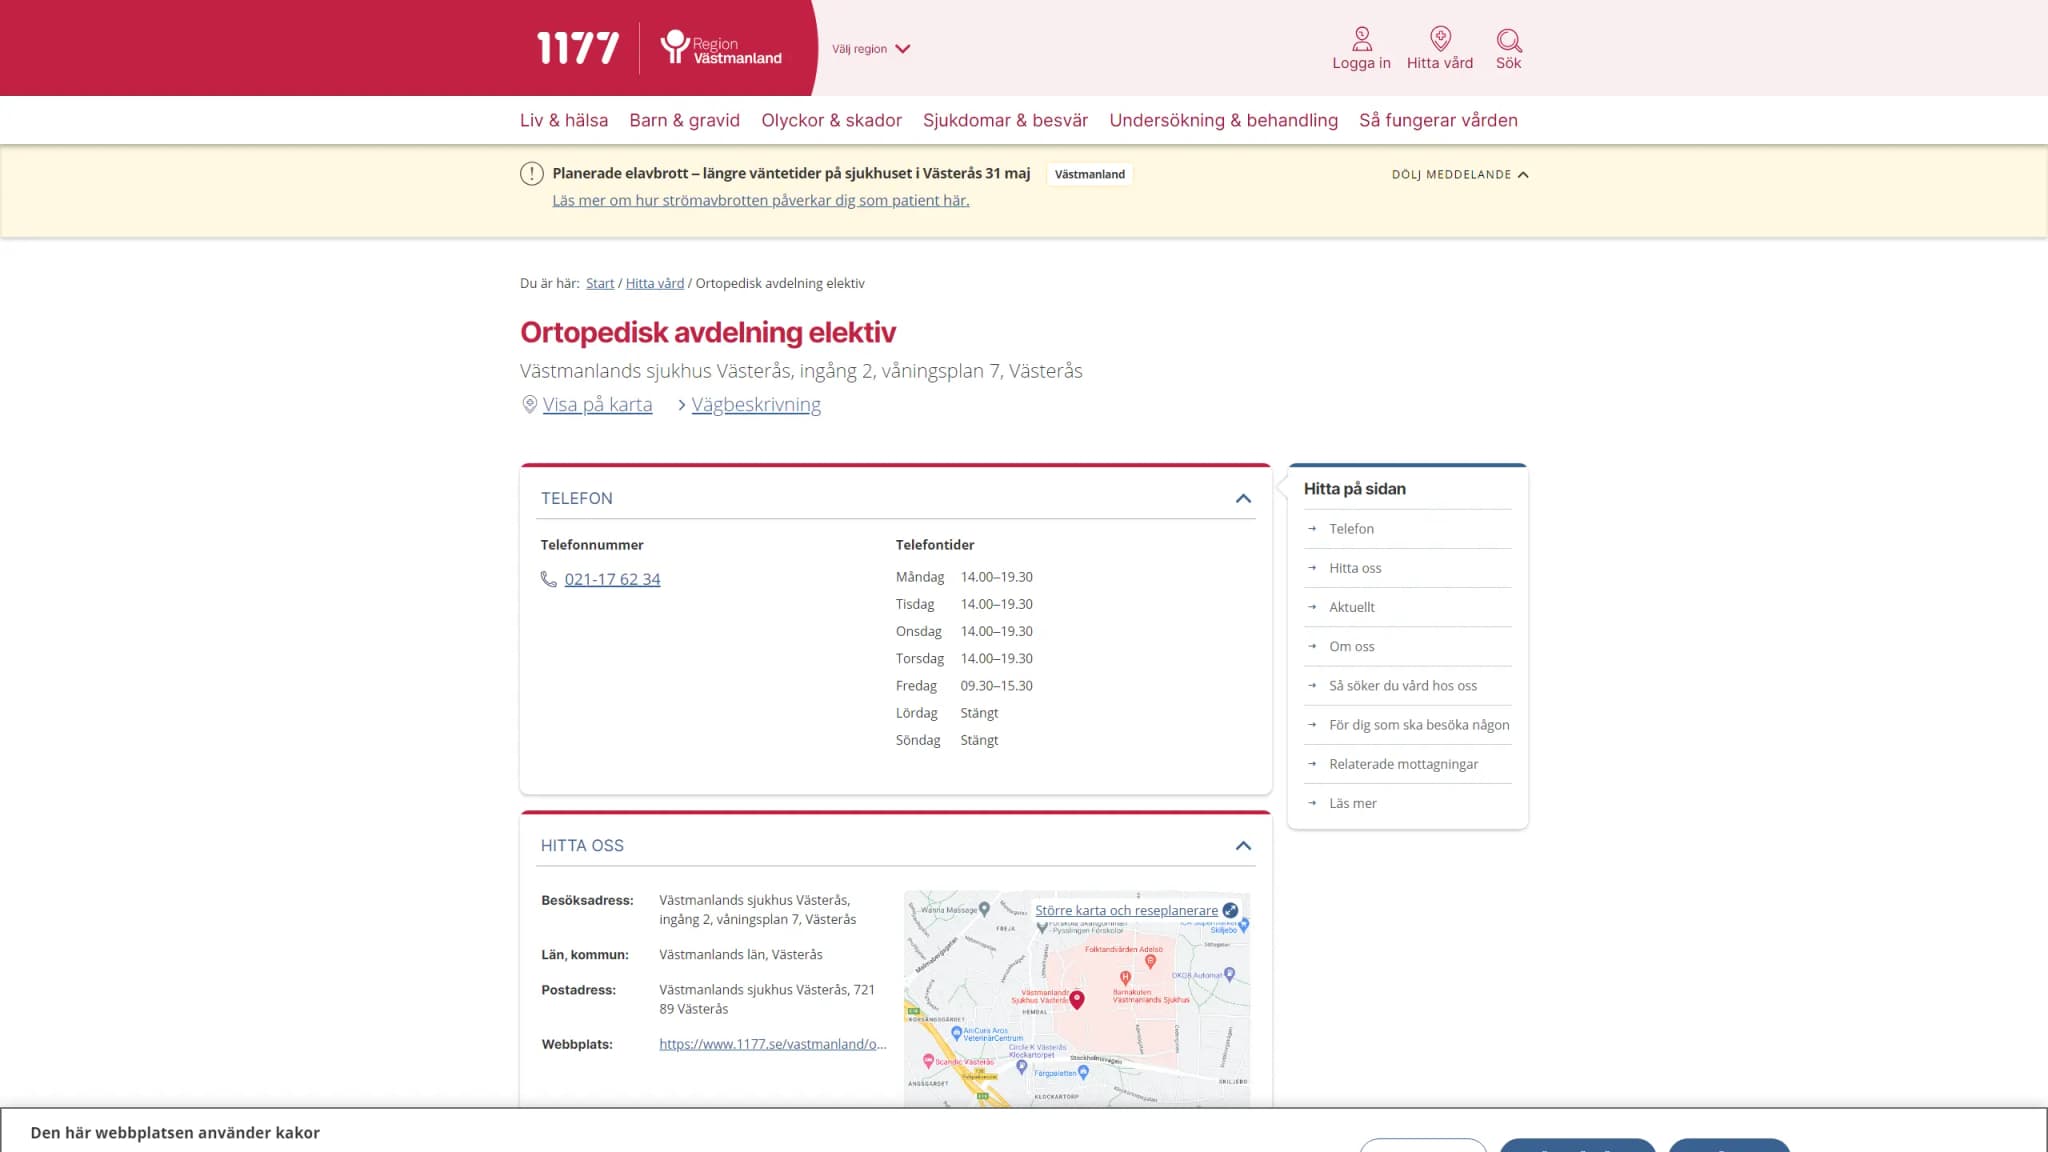The width and height of the screenshot is (2048, 1152).
Task: Click the Måndag 14.00–19.30 row
Action: coord(964,577)
